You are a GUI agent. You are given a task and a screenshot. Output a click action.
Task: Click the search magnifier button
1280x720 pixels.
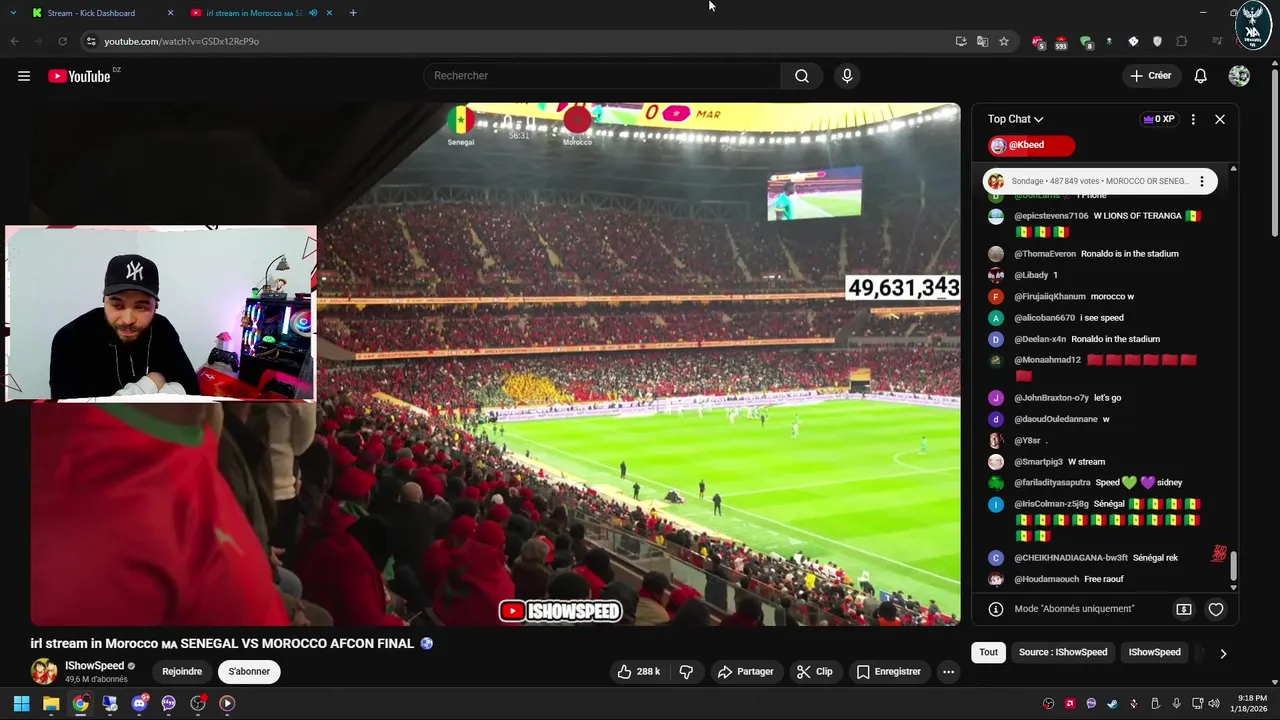(802, 76)
